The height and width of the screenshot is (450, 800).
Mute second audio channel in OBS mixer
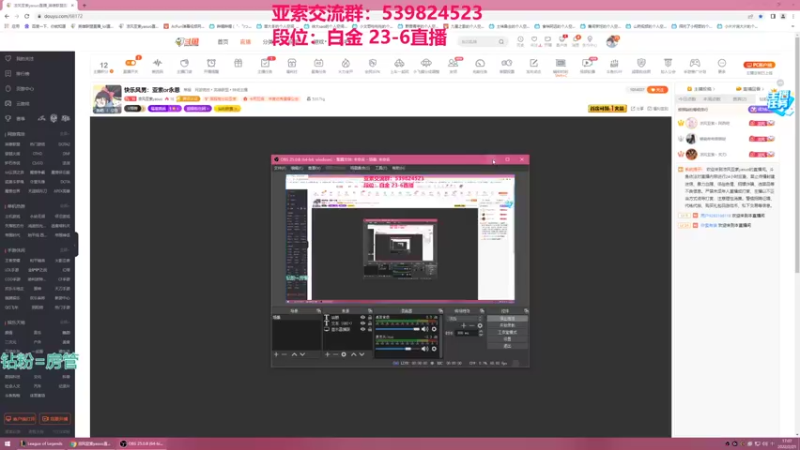424,349
